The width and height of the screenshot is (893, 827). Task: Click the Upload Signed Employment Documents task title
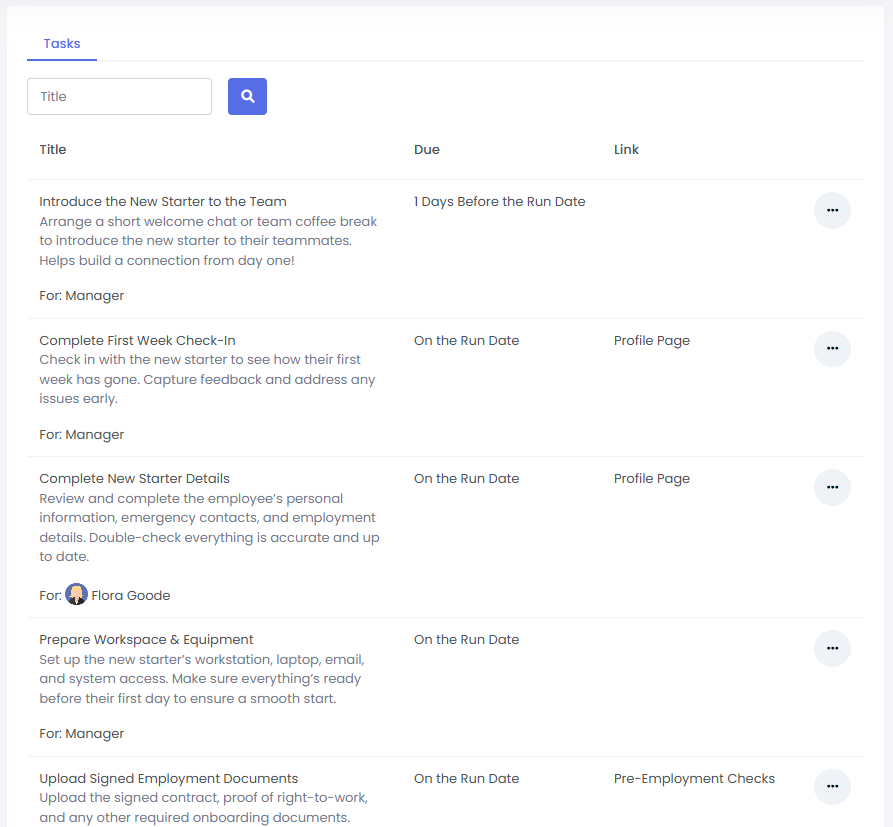168,778
